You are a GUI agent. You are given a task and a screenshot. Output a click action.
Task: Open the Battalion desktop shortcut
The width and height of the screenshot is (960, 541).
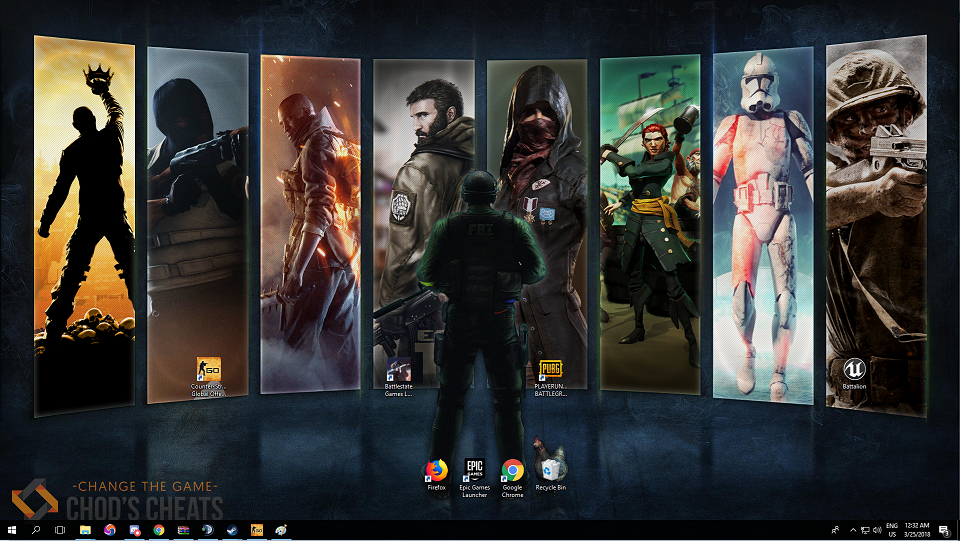(x=854, y=373)
